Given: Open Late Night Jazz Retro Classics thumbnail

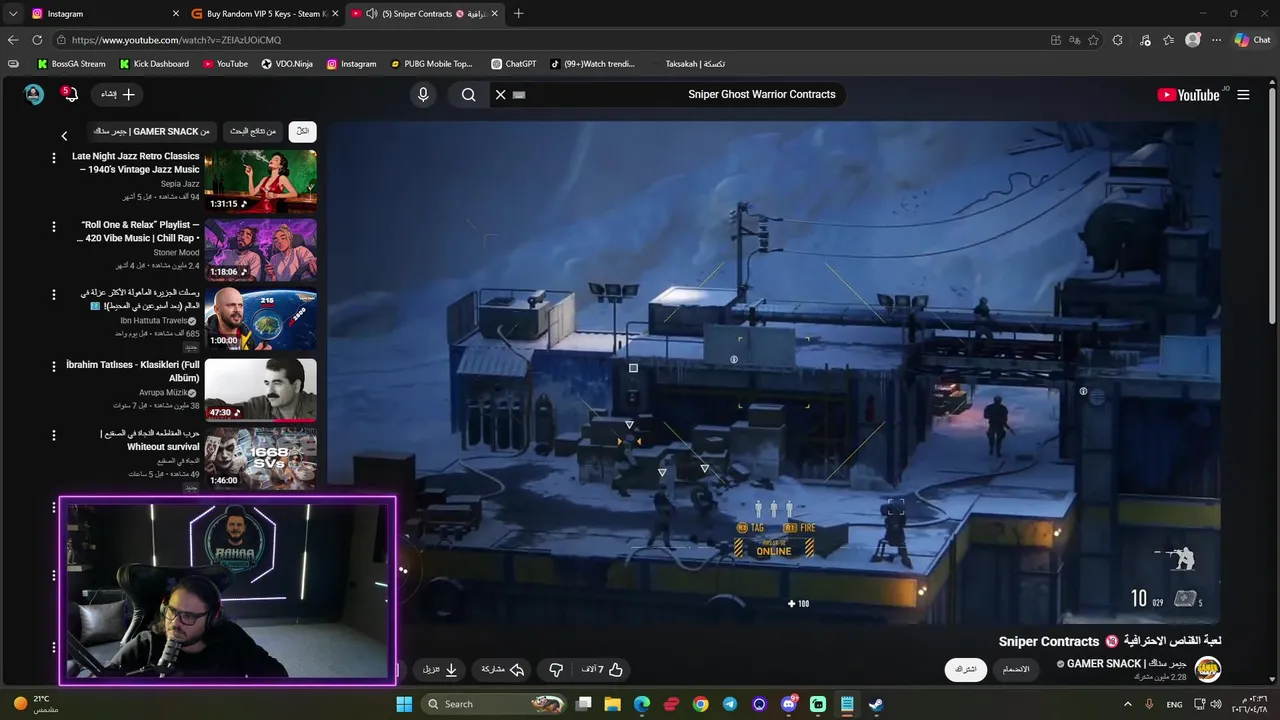Looking at the screenshot, I should [261, 181].
